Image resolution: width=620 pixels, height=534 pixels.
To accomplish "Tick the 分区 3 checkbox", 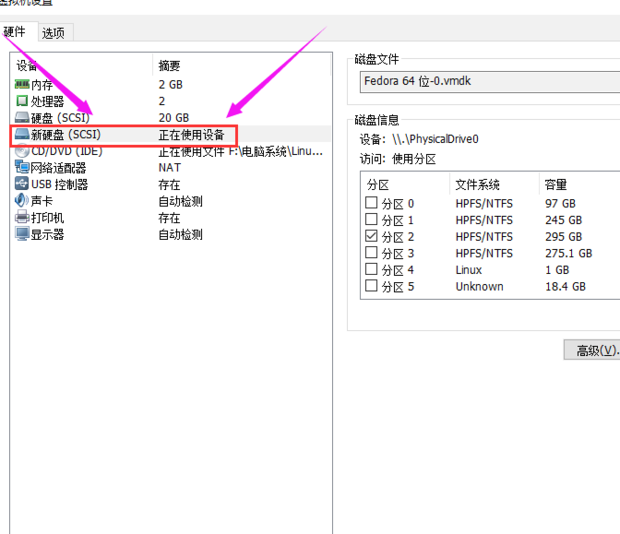I will pos(371,253).
